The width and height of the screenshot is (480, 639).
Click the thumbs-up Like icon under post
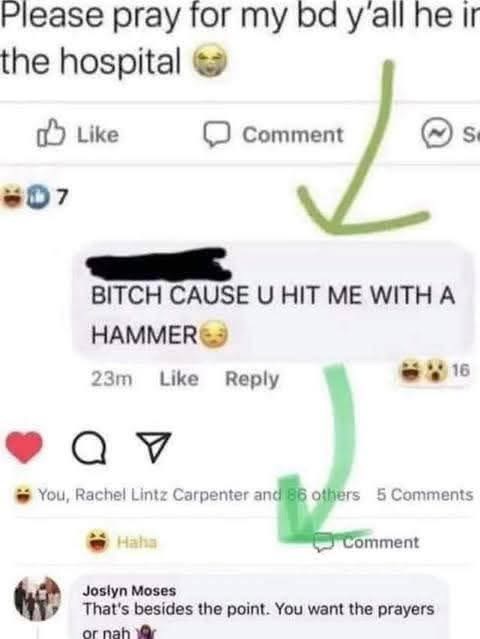(x=51, y=133)
